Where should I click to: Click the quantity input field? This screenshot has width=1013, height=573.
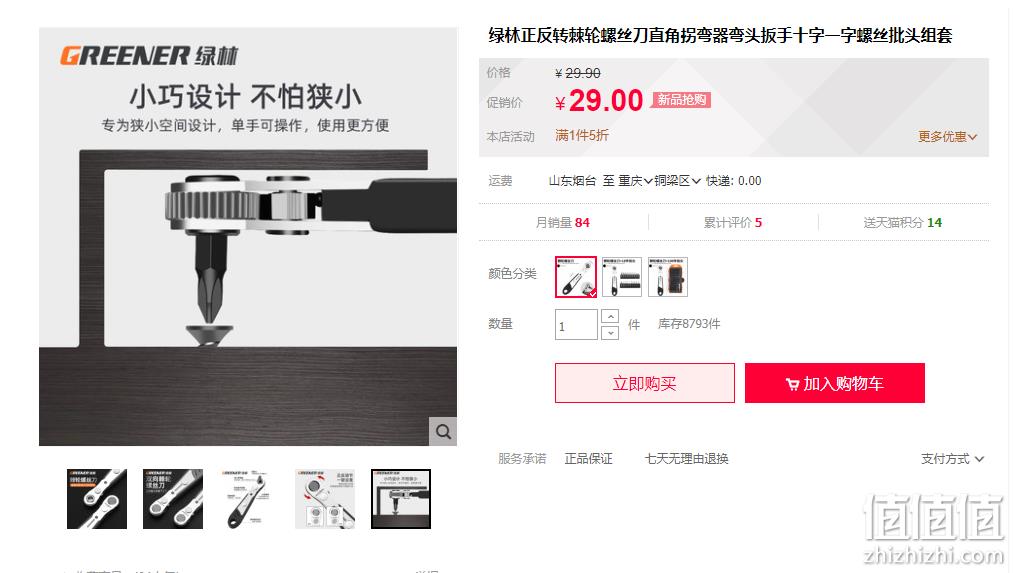[x=576, y=325]
